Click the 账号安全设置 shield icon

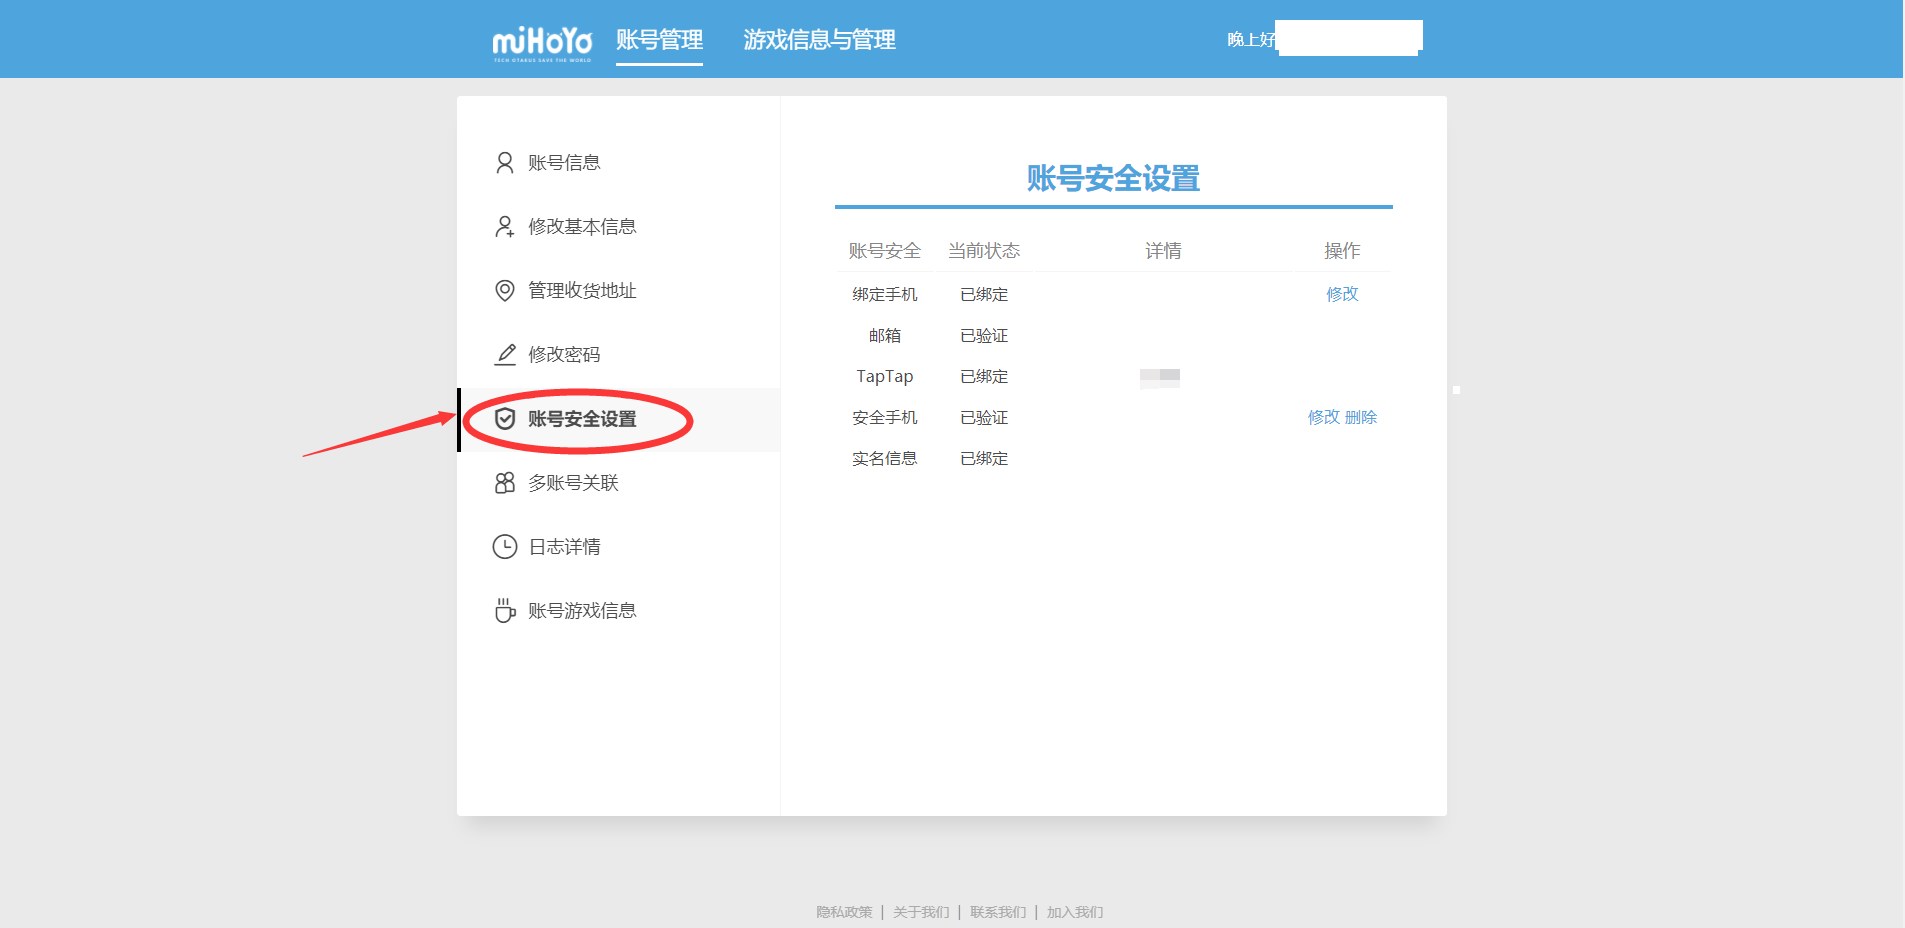point(504,419)
